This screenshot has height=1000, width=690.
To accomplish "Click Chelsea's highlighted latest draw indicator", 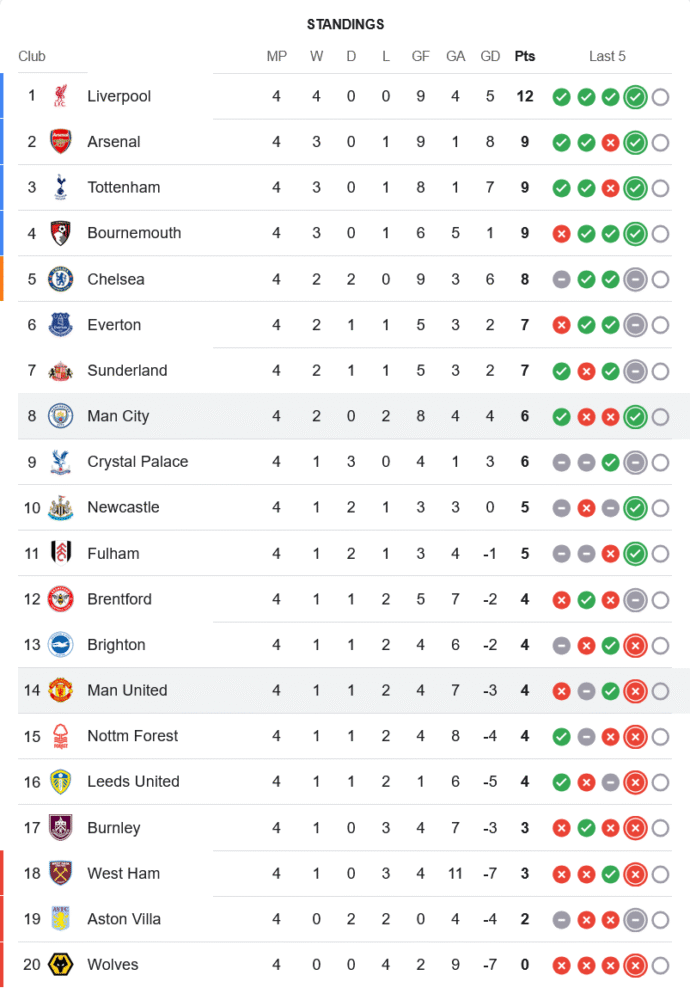I will tap(634, 280).
